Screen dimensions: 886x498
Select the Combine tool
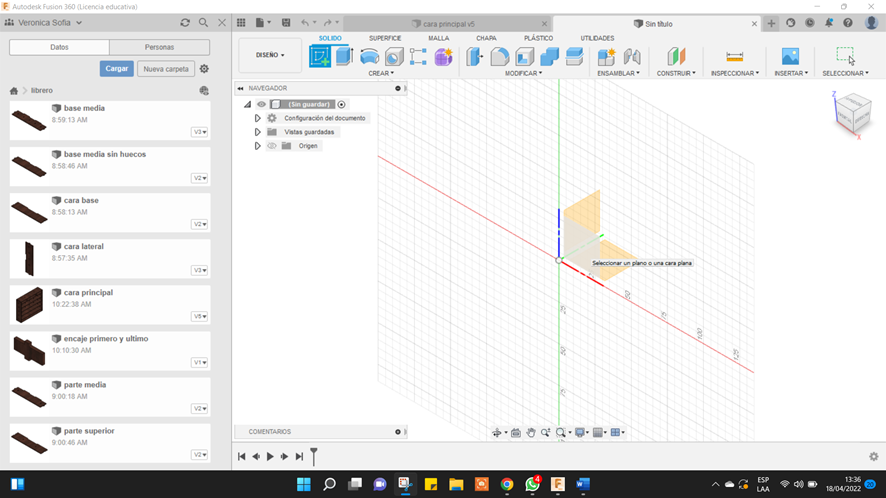click(549, 57)
